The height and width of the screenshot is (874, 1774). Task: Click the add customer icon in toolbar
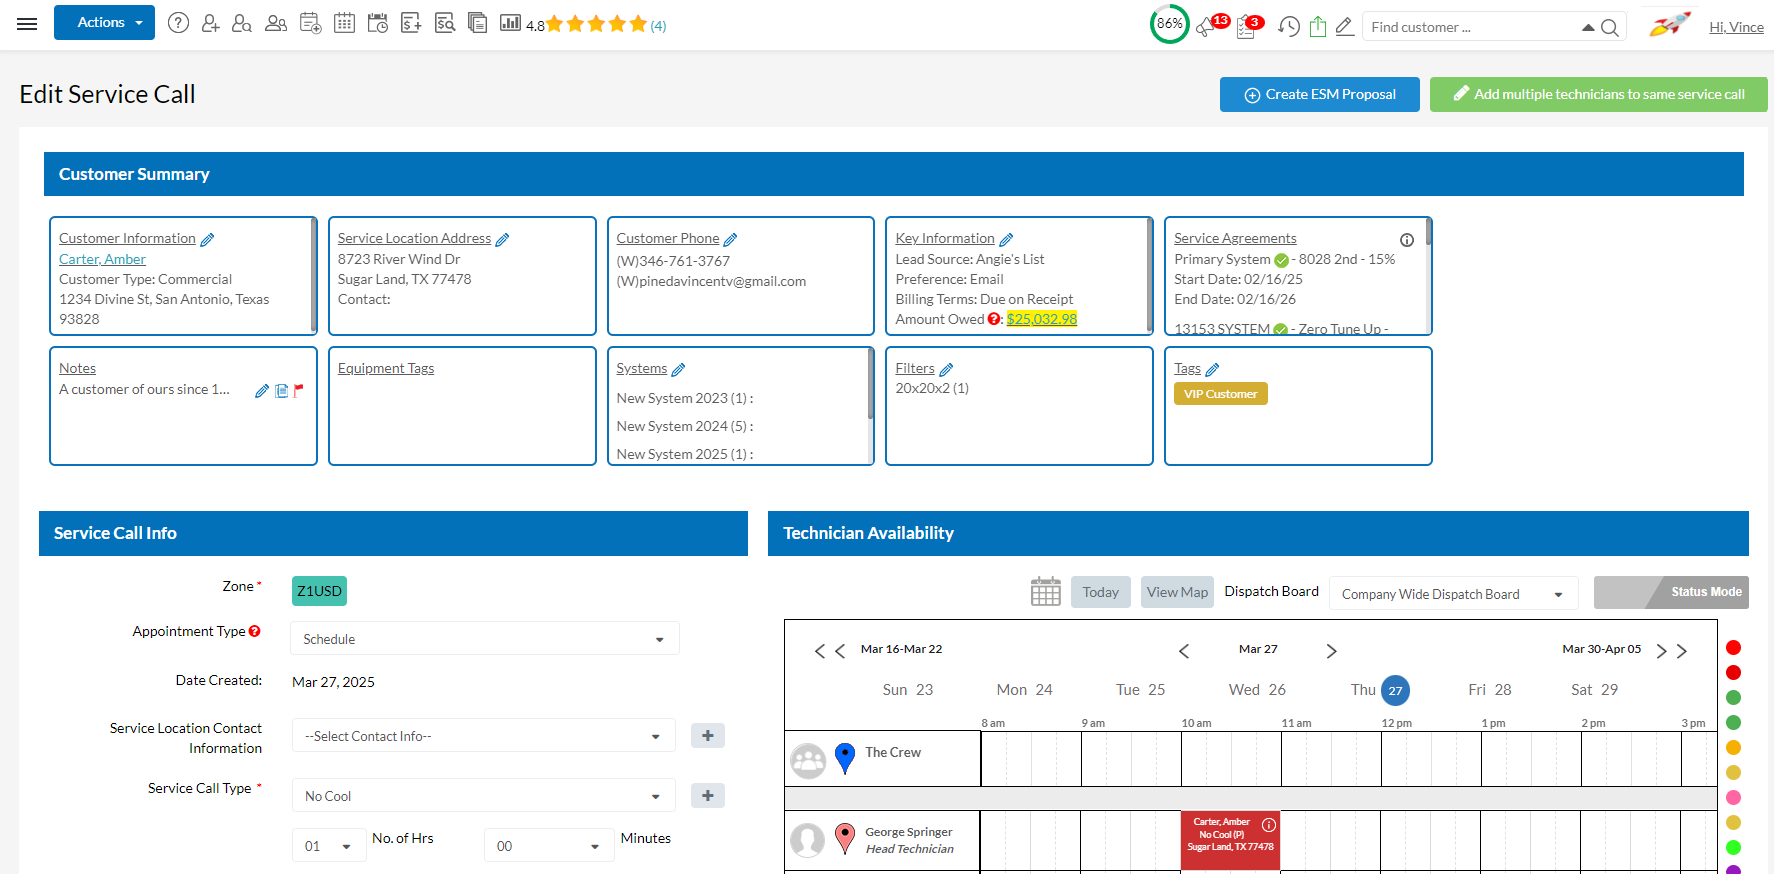tap(210, 23)
